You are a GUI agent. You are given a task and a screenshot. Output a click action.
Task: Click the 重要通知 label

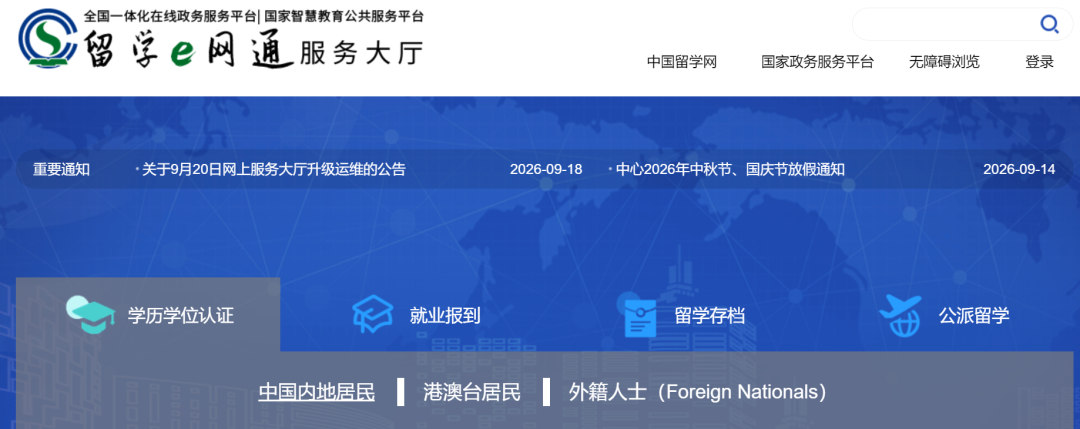click(x=61, y=169)
